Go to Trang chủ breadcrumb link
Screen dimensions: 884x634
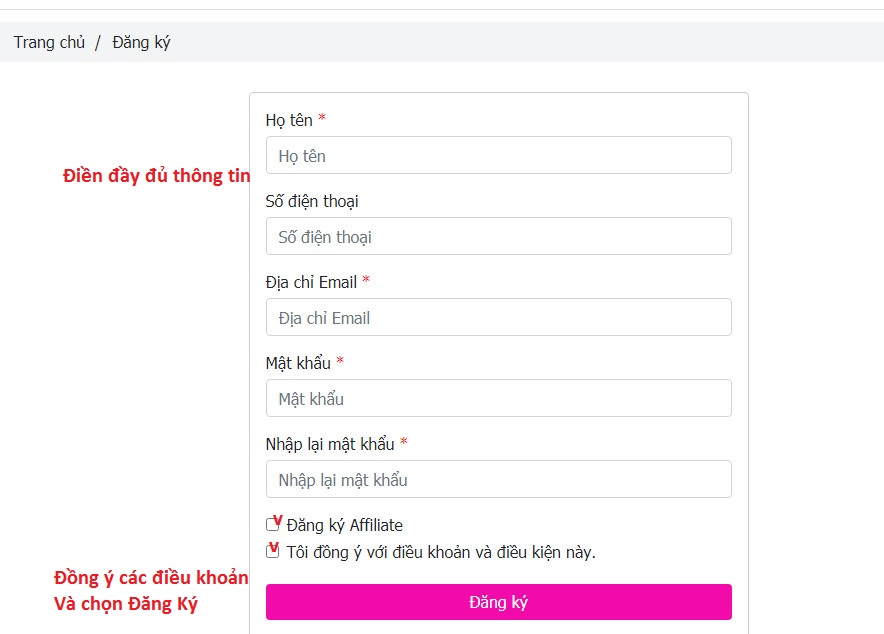(49, 42)
